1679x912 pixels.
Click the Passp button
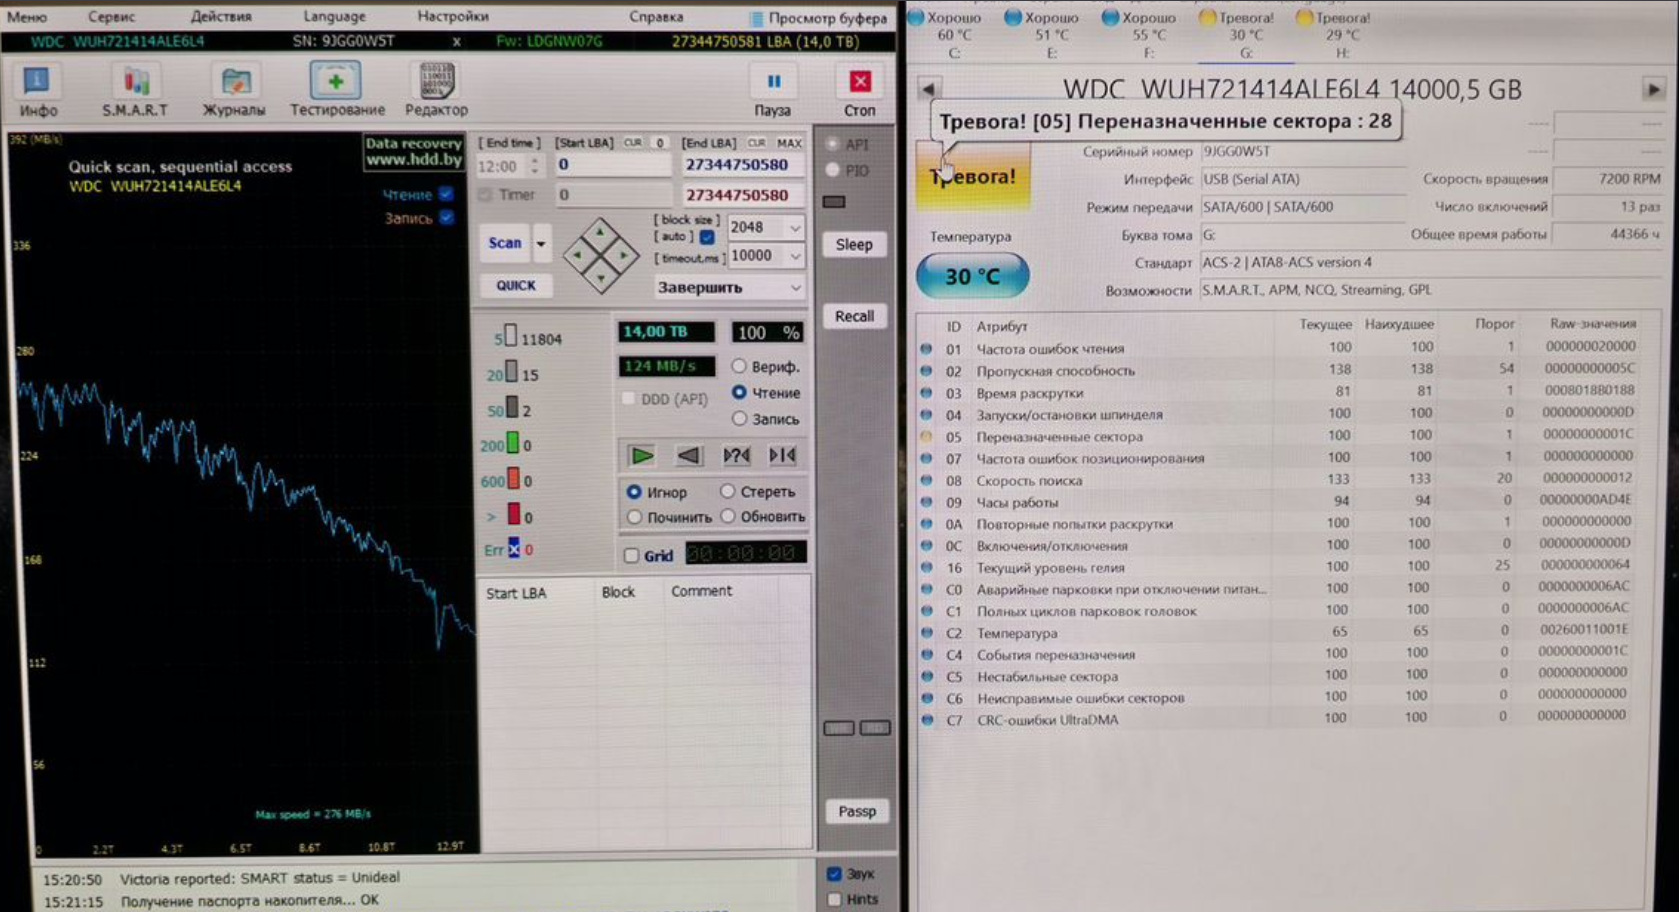(856, 812)
